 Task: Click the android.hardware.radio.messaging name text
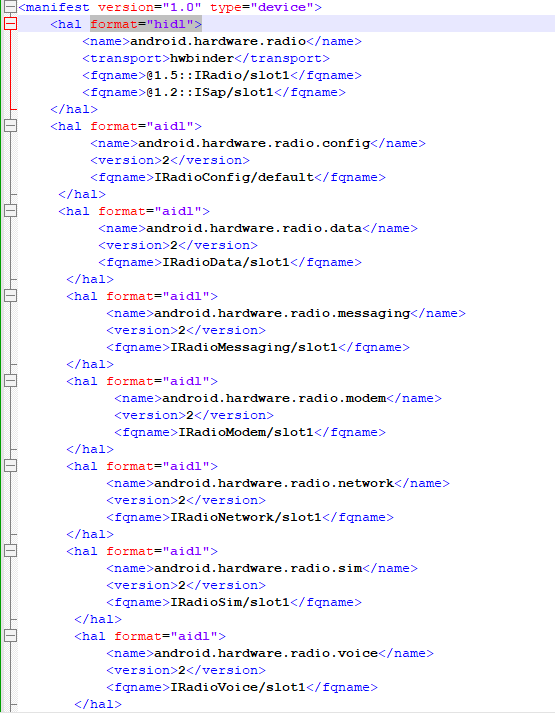coord(282,313)
